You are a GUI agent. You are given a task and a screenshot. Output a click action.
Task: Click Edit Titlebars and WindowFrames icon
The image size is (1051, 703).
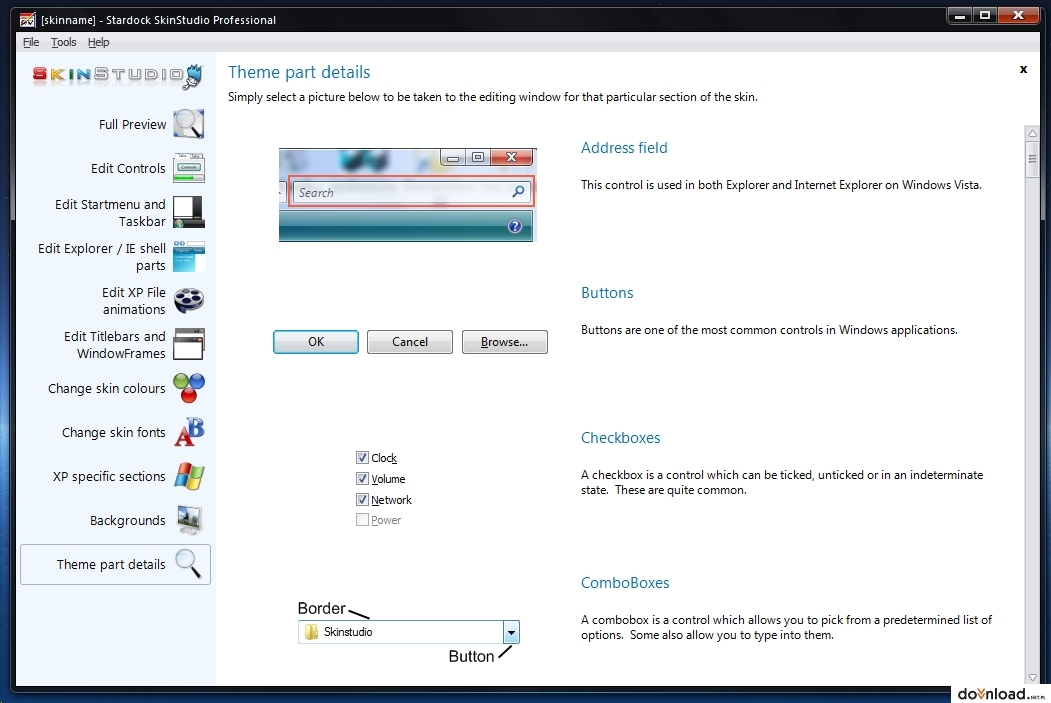(x=188, y=344)
